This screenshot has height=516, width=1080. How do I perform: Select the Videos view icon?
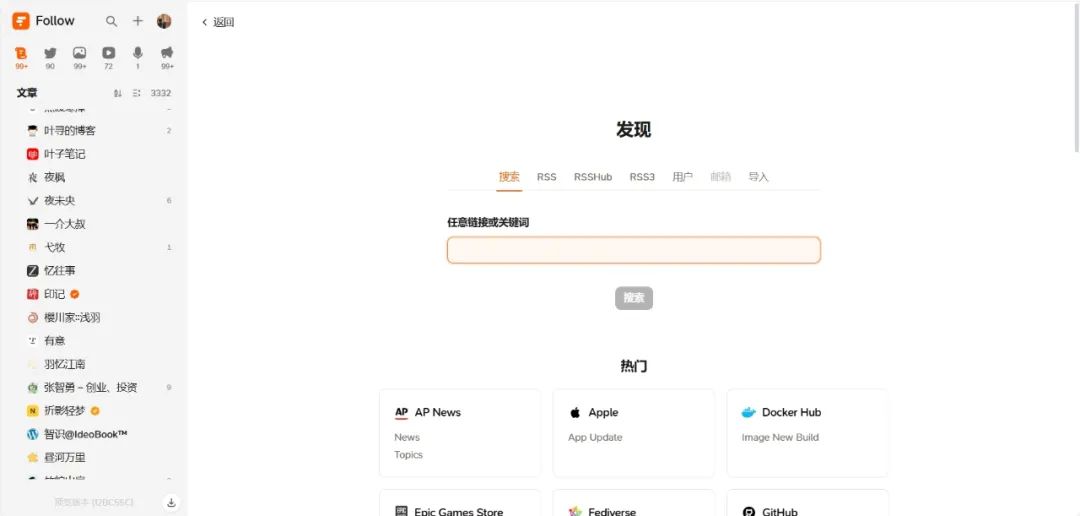click(109, 53)
